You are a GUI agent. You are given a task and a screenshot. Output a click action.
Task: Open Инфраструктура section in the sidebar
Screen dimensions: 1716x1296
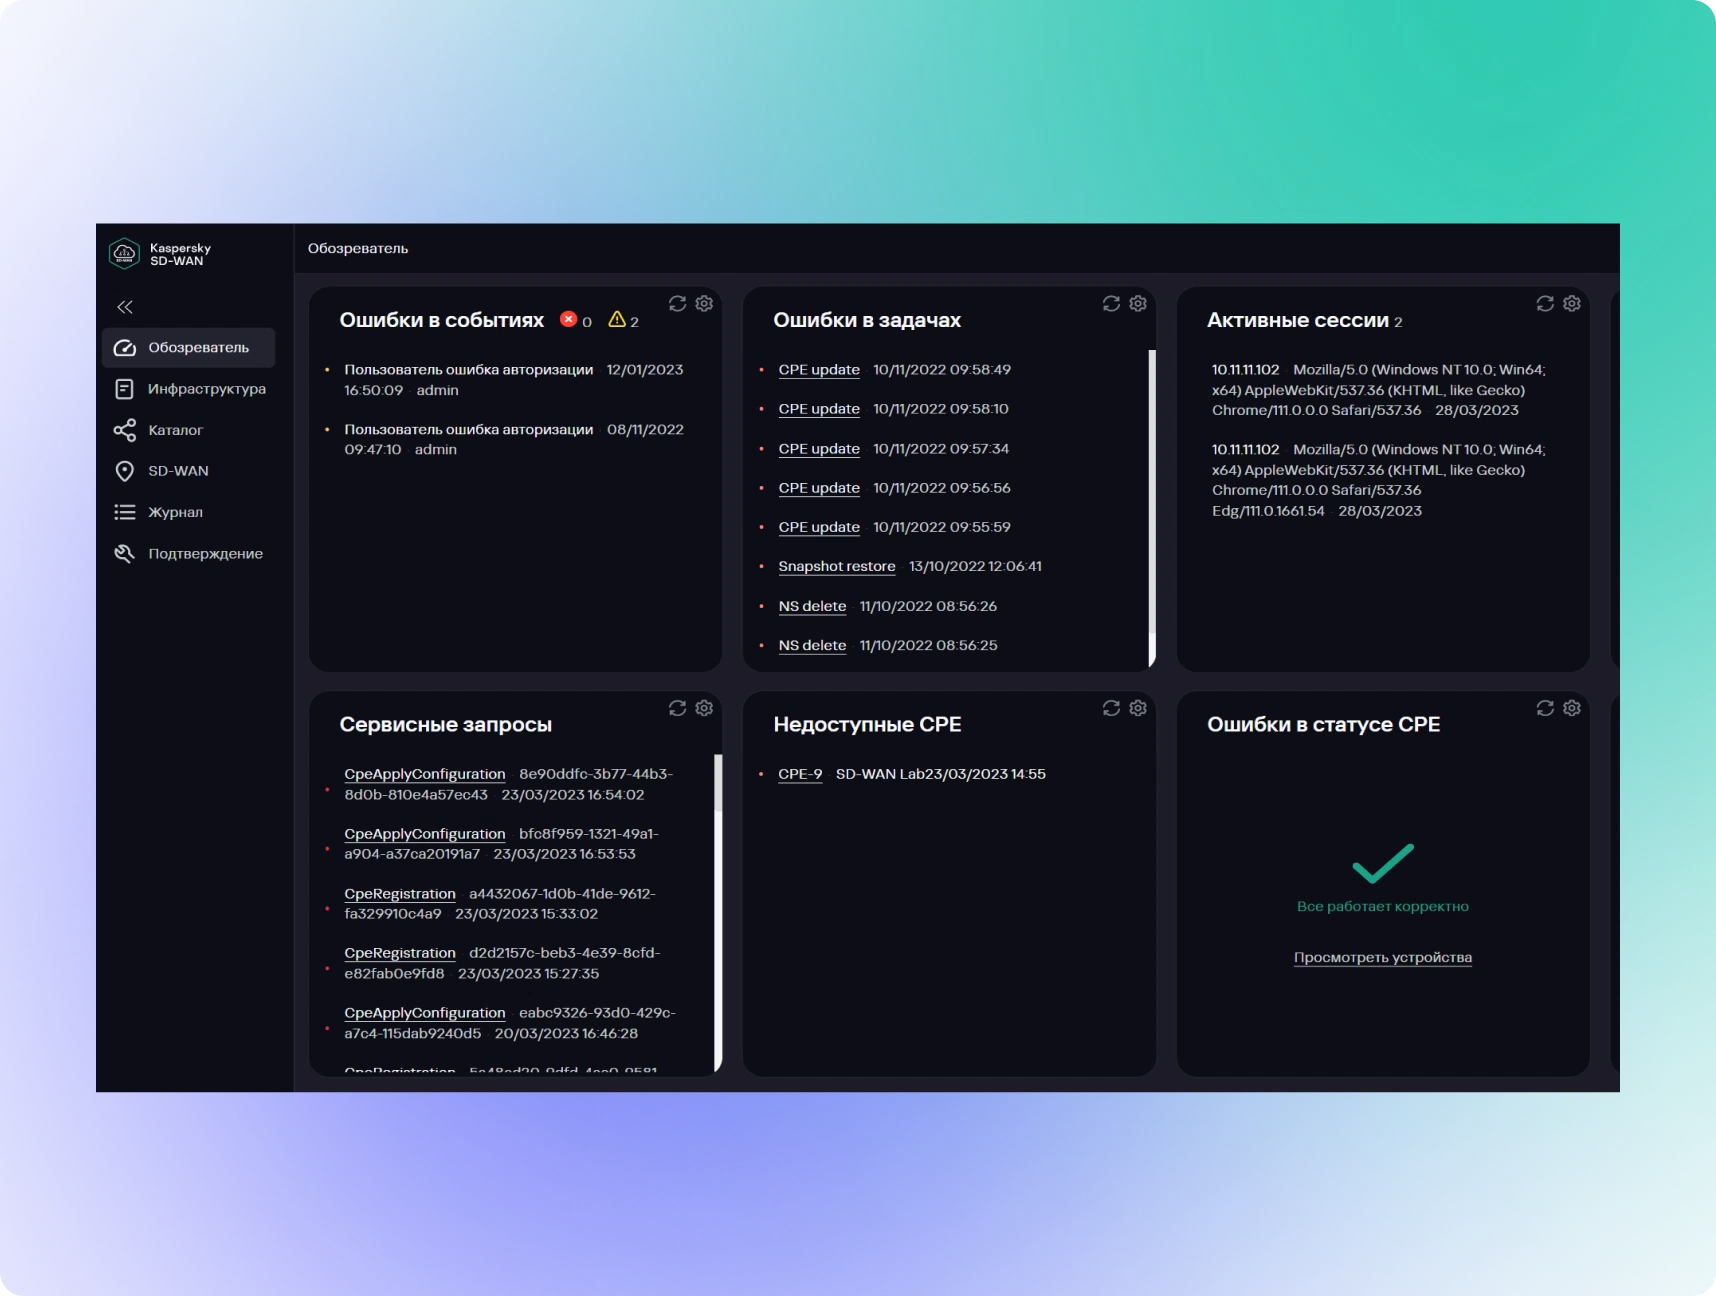point(189,389)
